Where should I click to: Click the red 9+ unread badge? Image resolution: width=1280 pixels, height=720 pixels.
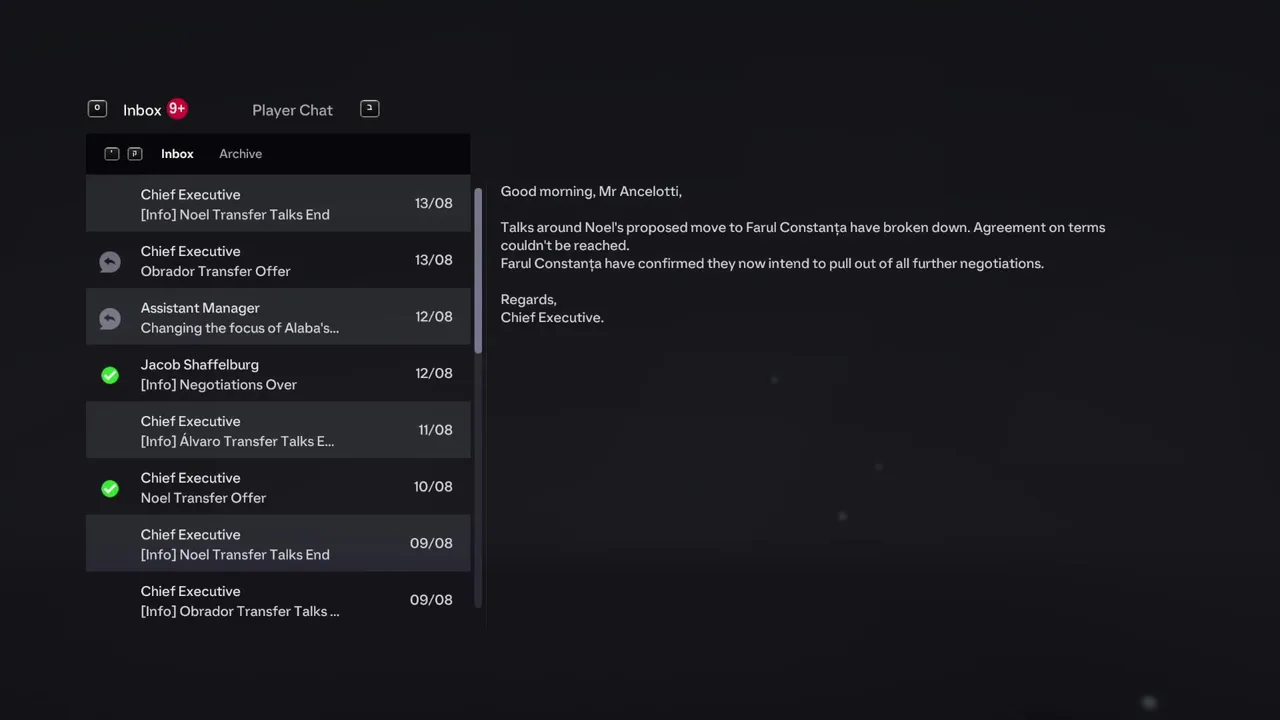click(177, 109)
